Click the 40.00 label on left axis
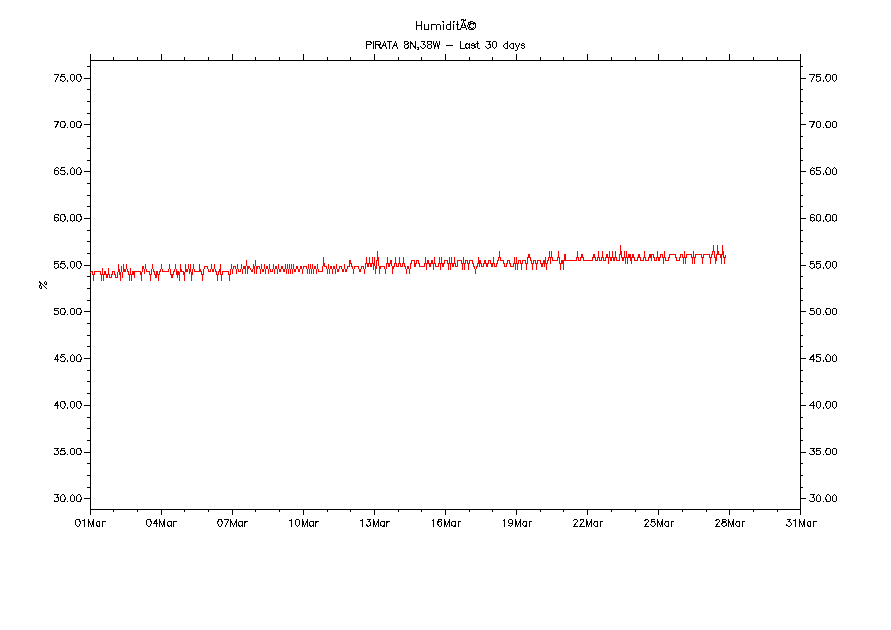The width and height of the screenshot is (891, 630). tap(68, 405)
